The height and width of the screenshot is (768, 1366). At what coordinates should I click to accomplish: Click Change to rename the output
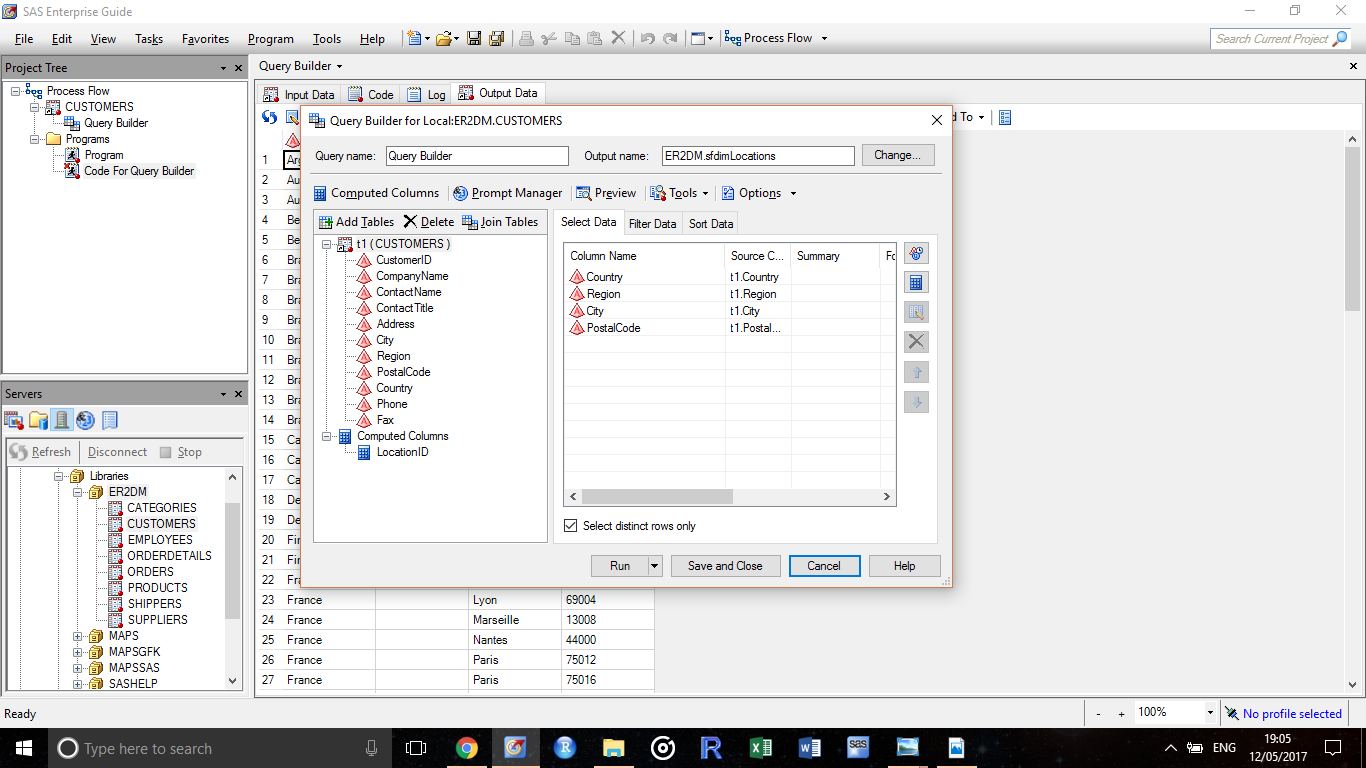(897, 155)
